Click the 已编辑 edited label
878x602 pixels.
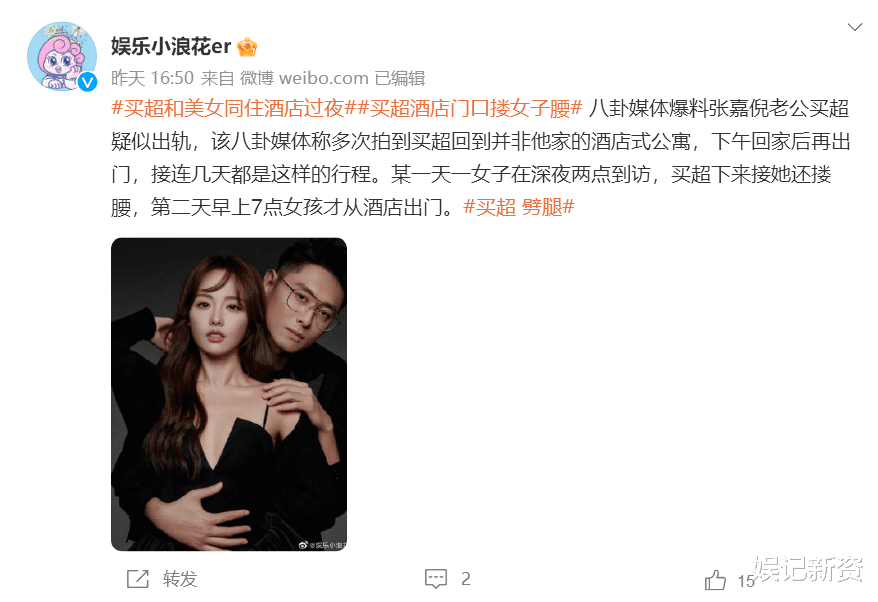click(400, 78)
